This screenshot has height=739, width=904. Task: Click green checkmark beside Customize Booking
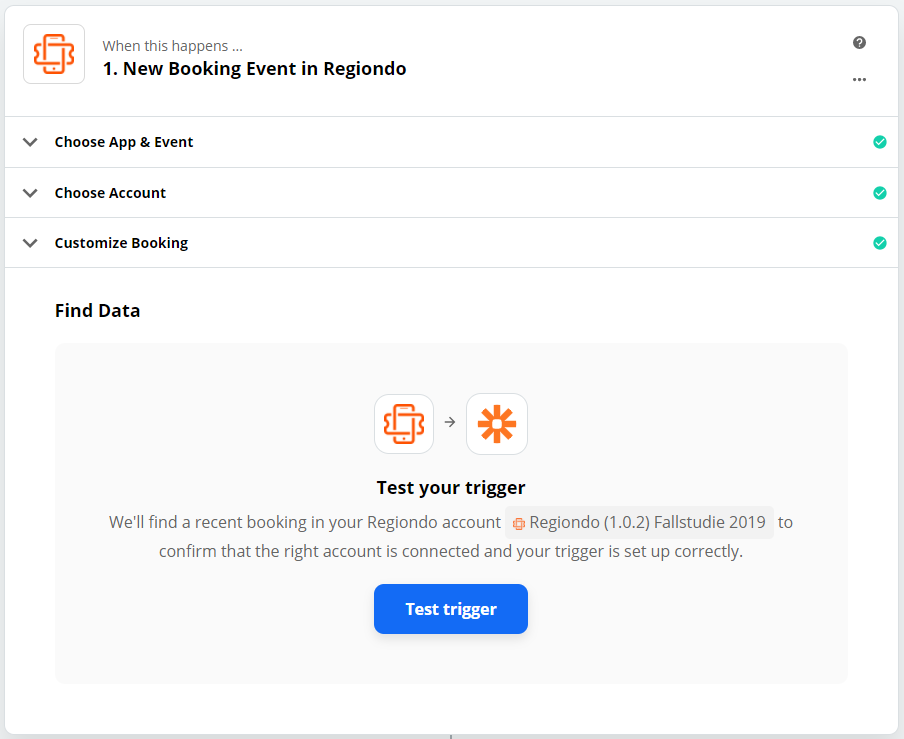(879, 243)
